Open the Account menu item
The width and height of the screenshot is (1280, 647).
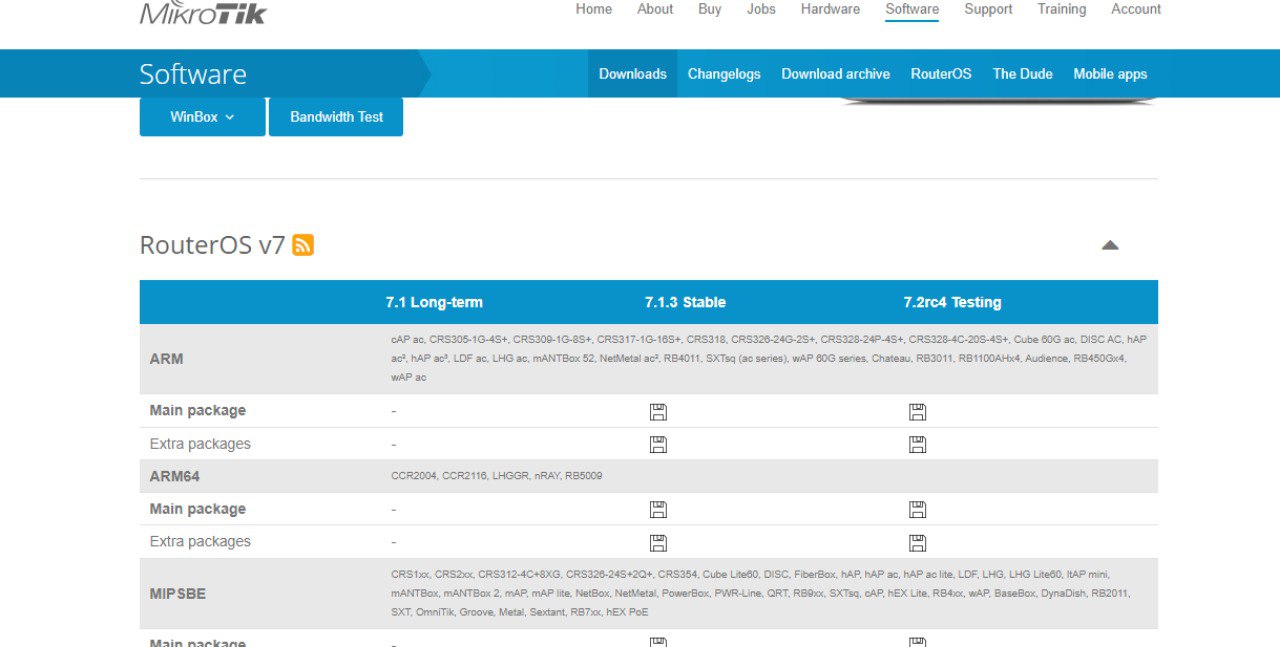1136,9
